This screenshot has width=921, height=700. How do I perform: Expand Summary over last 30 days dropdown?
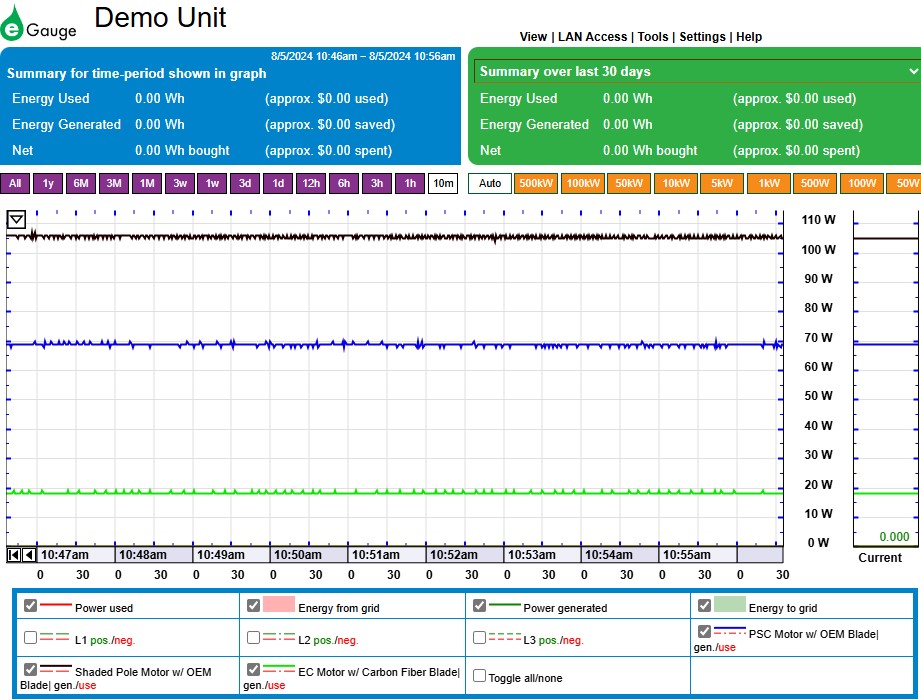coord(697,71)
